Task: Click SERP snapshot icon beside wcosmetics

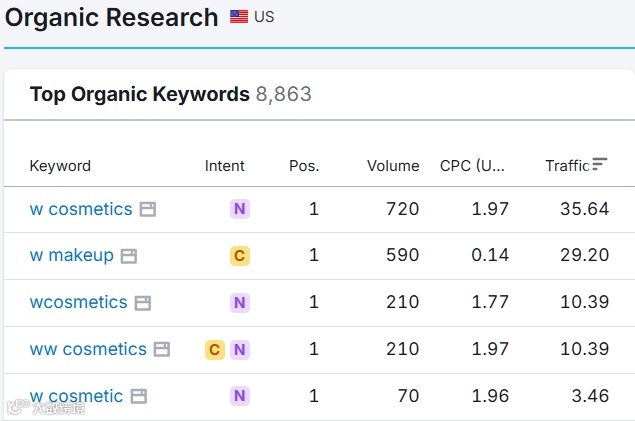Action: pyautogui.click(x=143, y=303)
